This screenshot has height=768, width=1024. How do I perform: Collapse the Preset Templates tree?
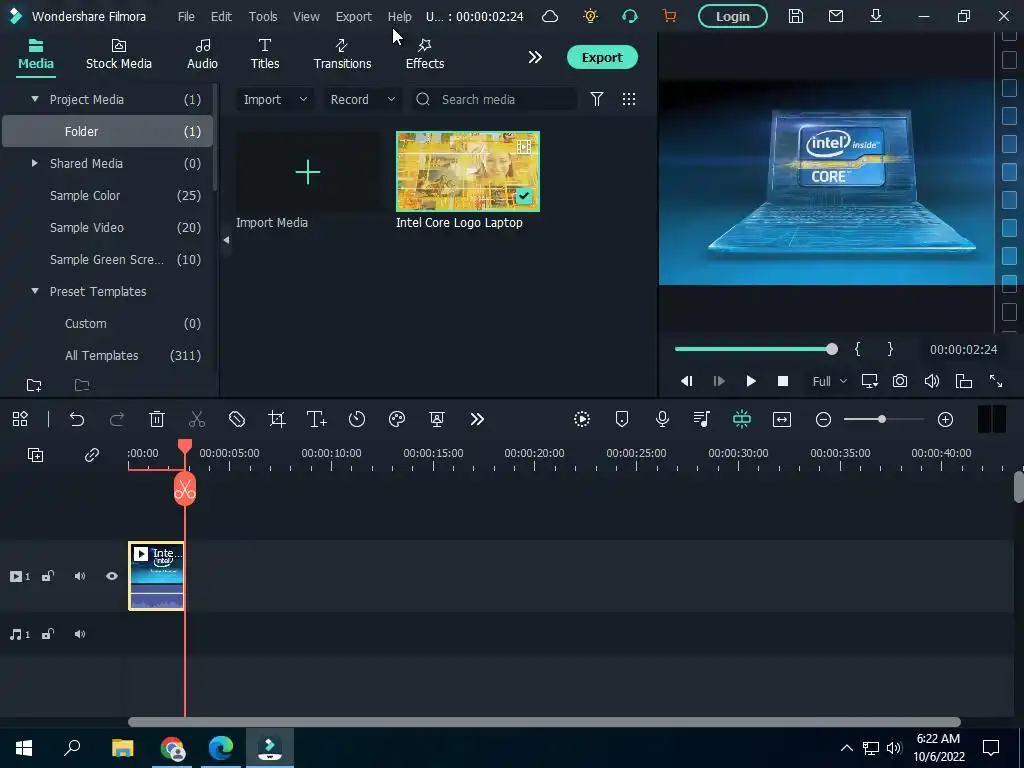pyautogui.click(x=35, y=291)
